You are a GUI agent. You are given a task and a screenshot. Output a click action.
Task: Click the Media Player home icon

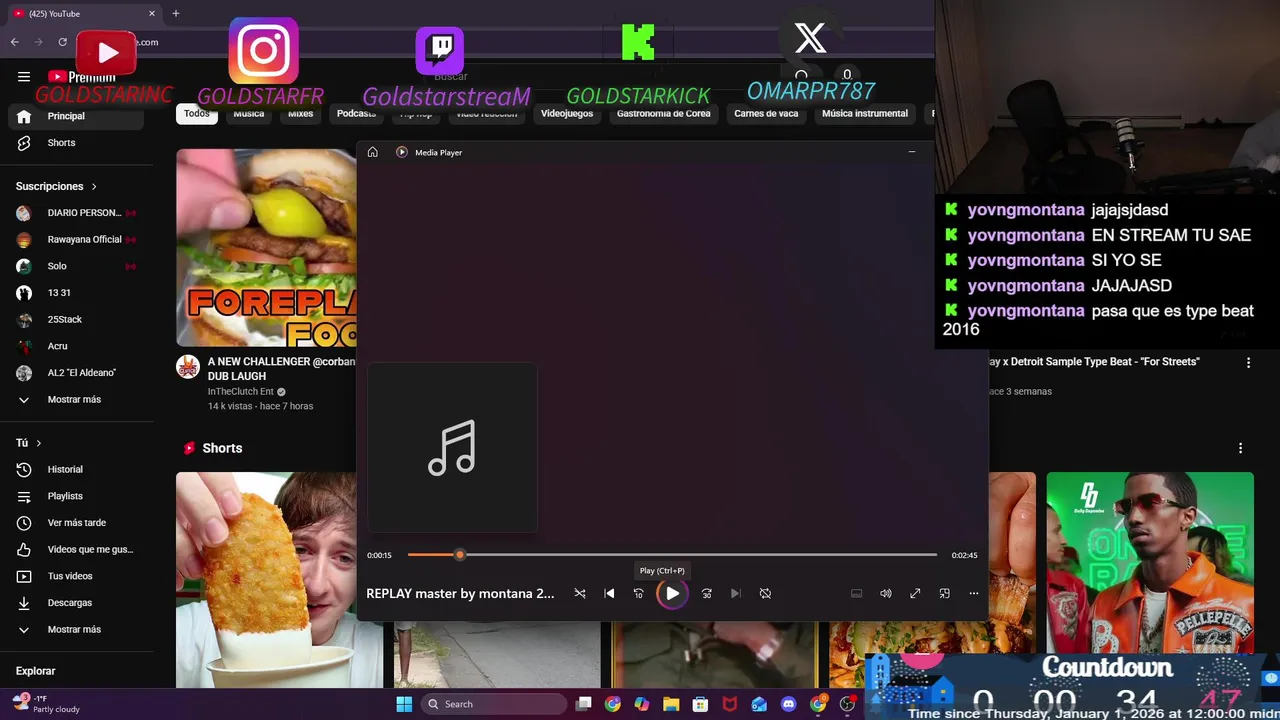pyautogui.click(x=372, y=152)
